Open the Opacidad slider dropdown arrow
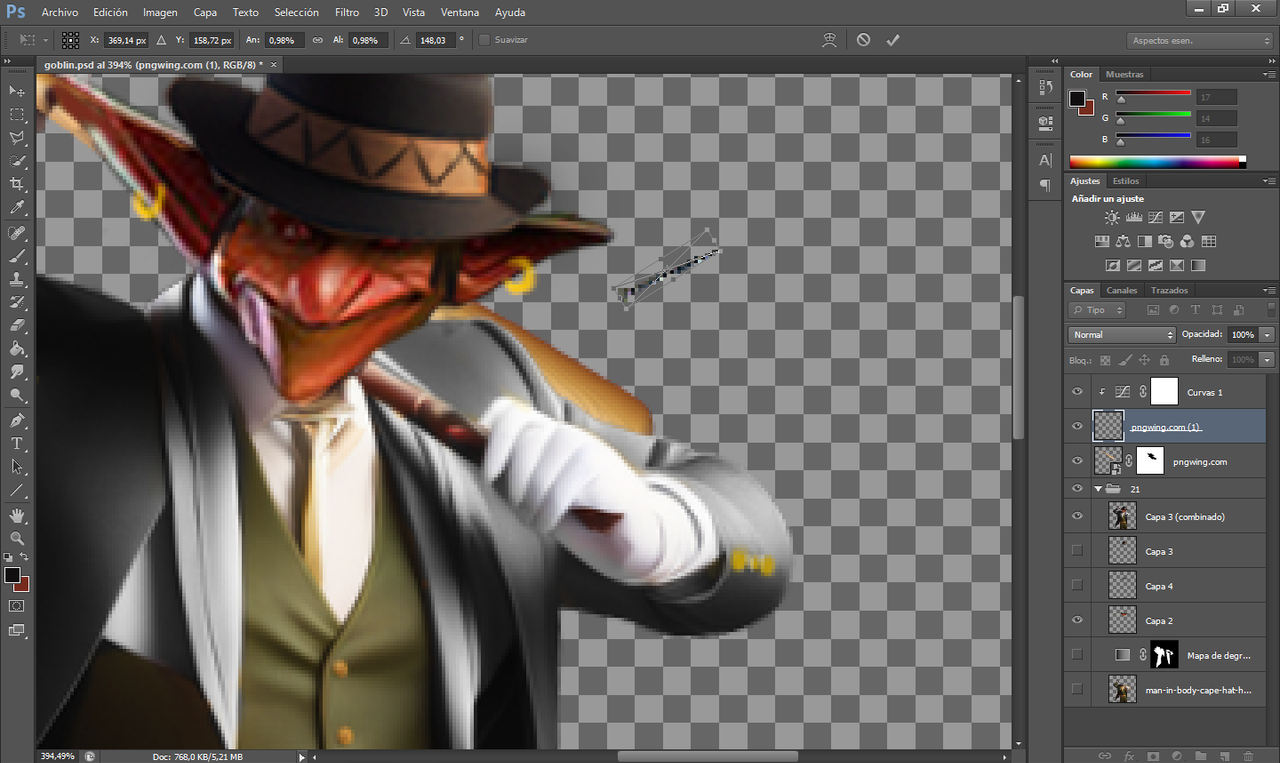Screen dimensions: 1280x763 coord(1268,335)
